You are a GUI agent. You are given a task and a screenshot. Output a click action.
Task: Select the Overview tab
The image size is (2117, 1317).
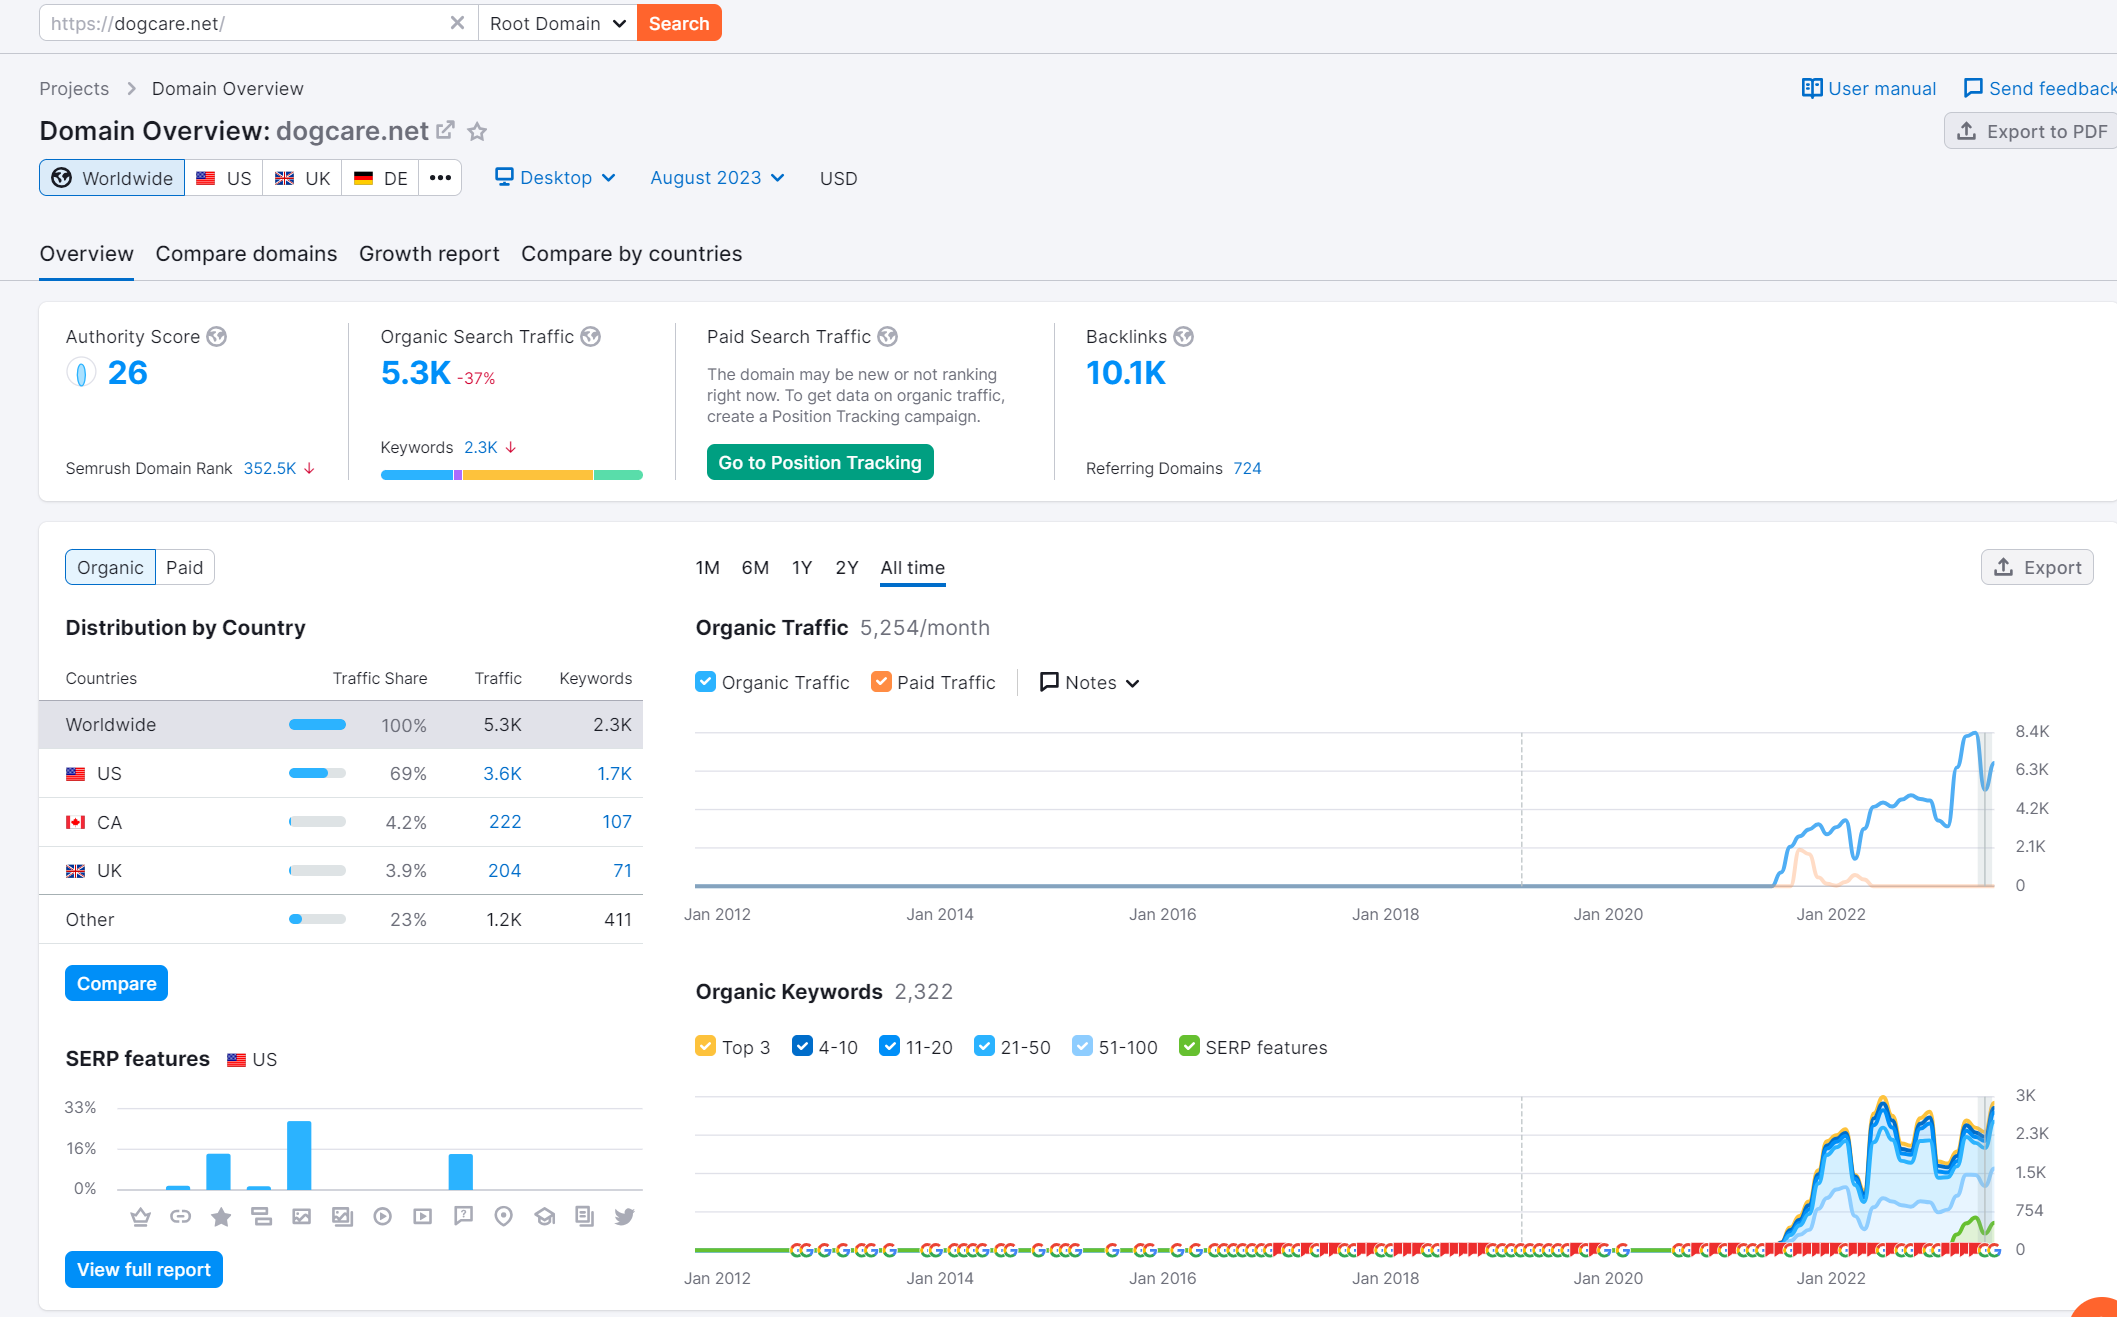click(87, 254)
